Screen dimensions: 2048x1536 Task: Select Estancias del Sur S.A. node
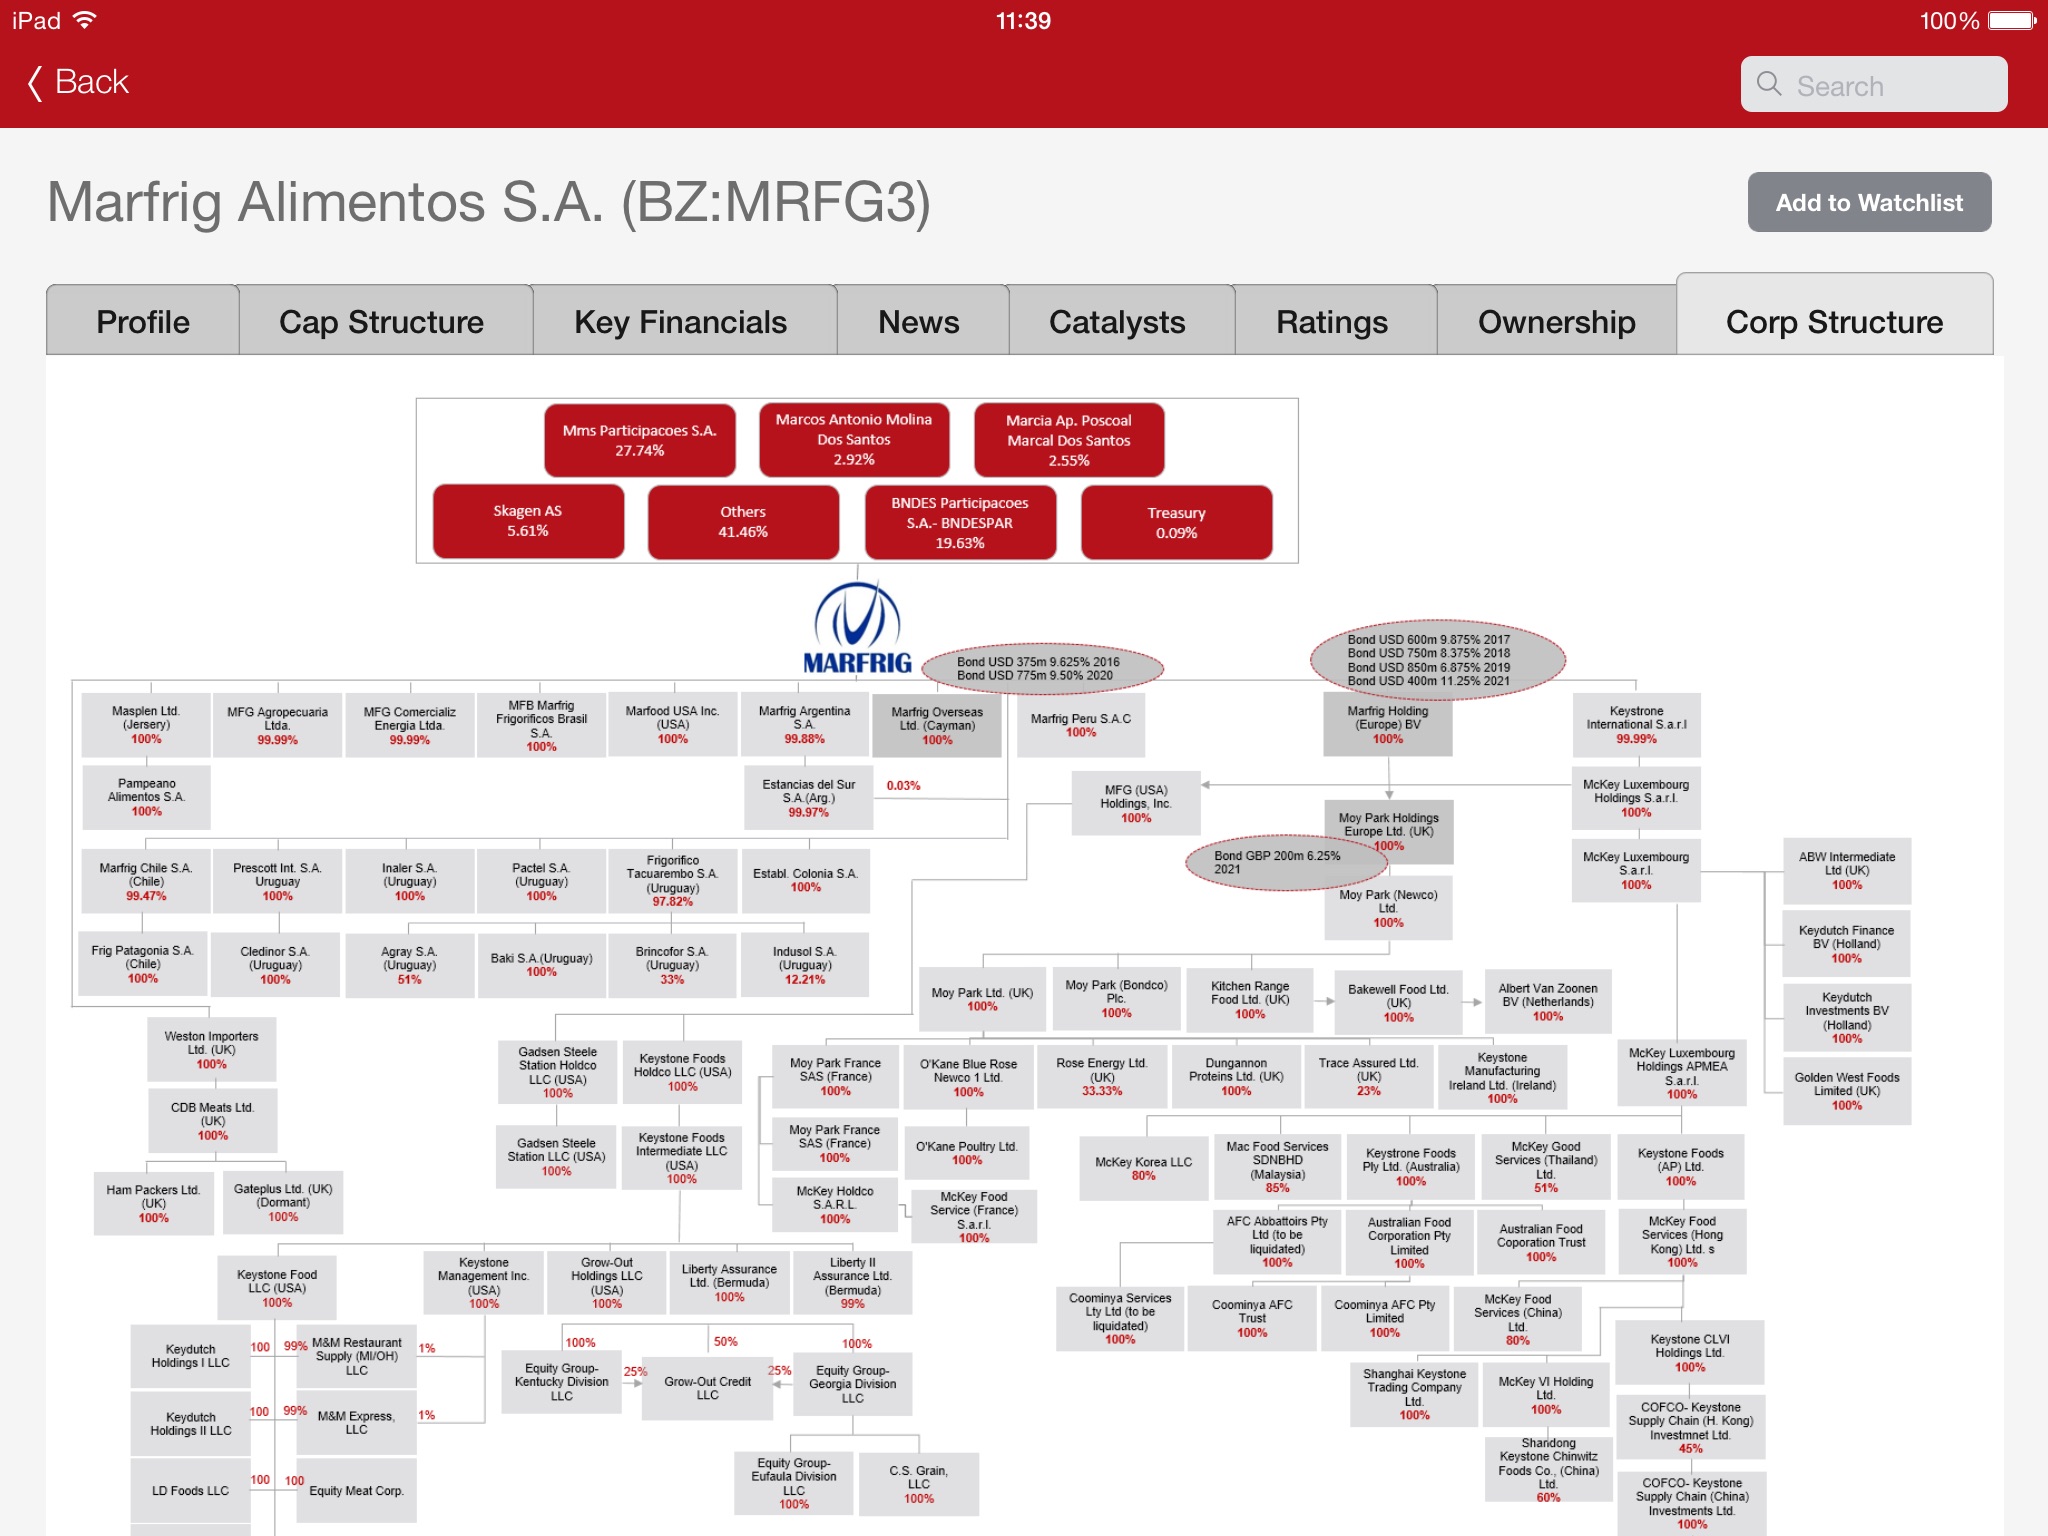click(x=809, y=798)
